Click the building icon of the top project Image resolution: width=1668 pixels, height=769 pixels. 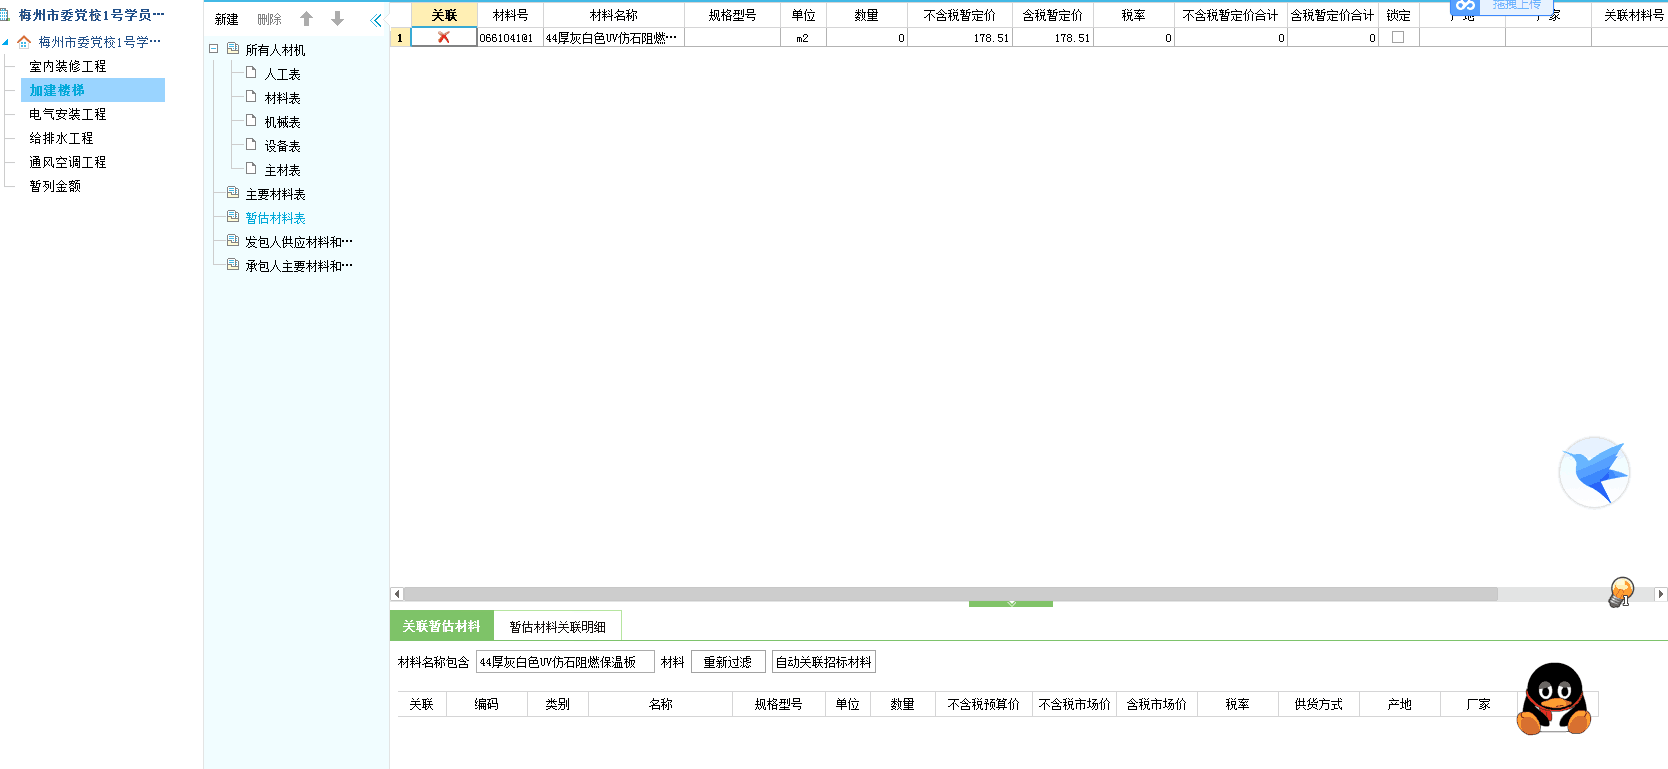pyautogui.click(x=5, y=15)
